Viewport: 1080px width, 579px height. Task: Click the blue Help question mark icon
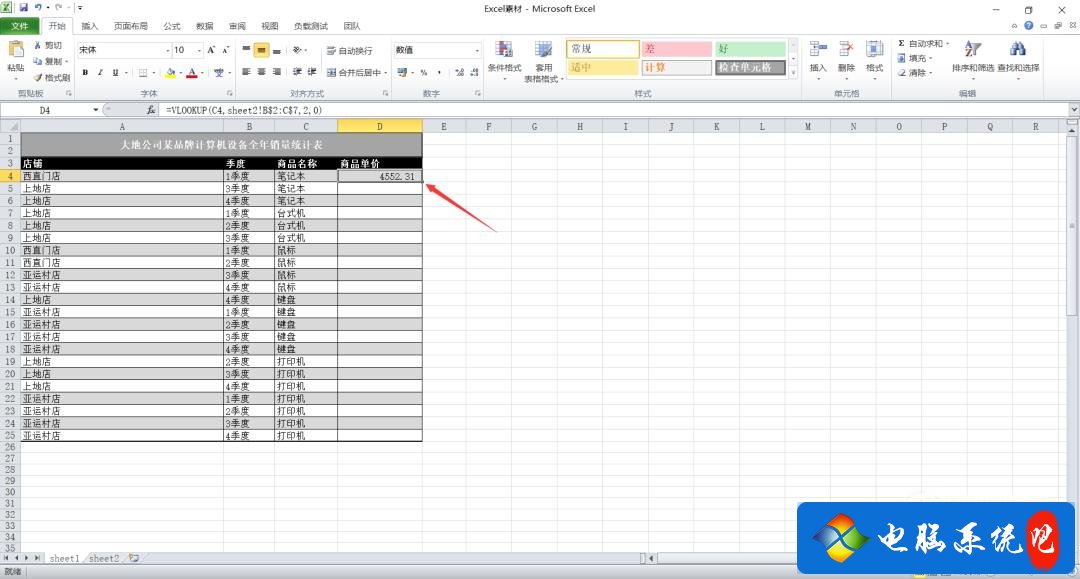click(1028, 25)
